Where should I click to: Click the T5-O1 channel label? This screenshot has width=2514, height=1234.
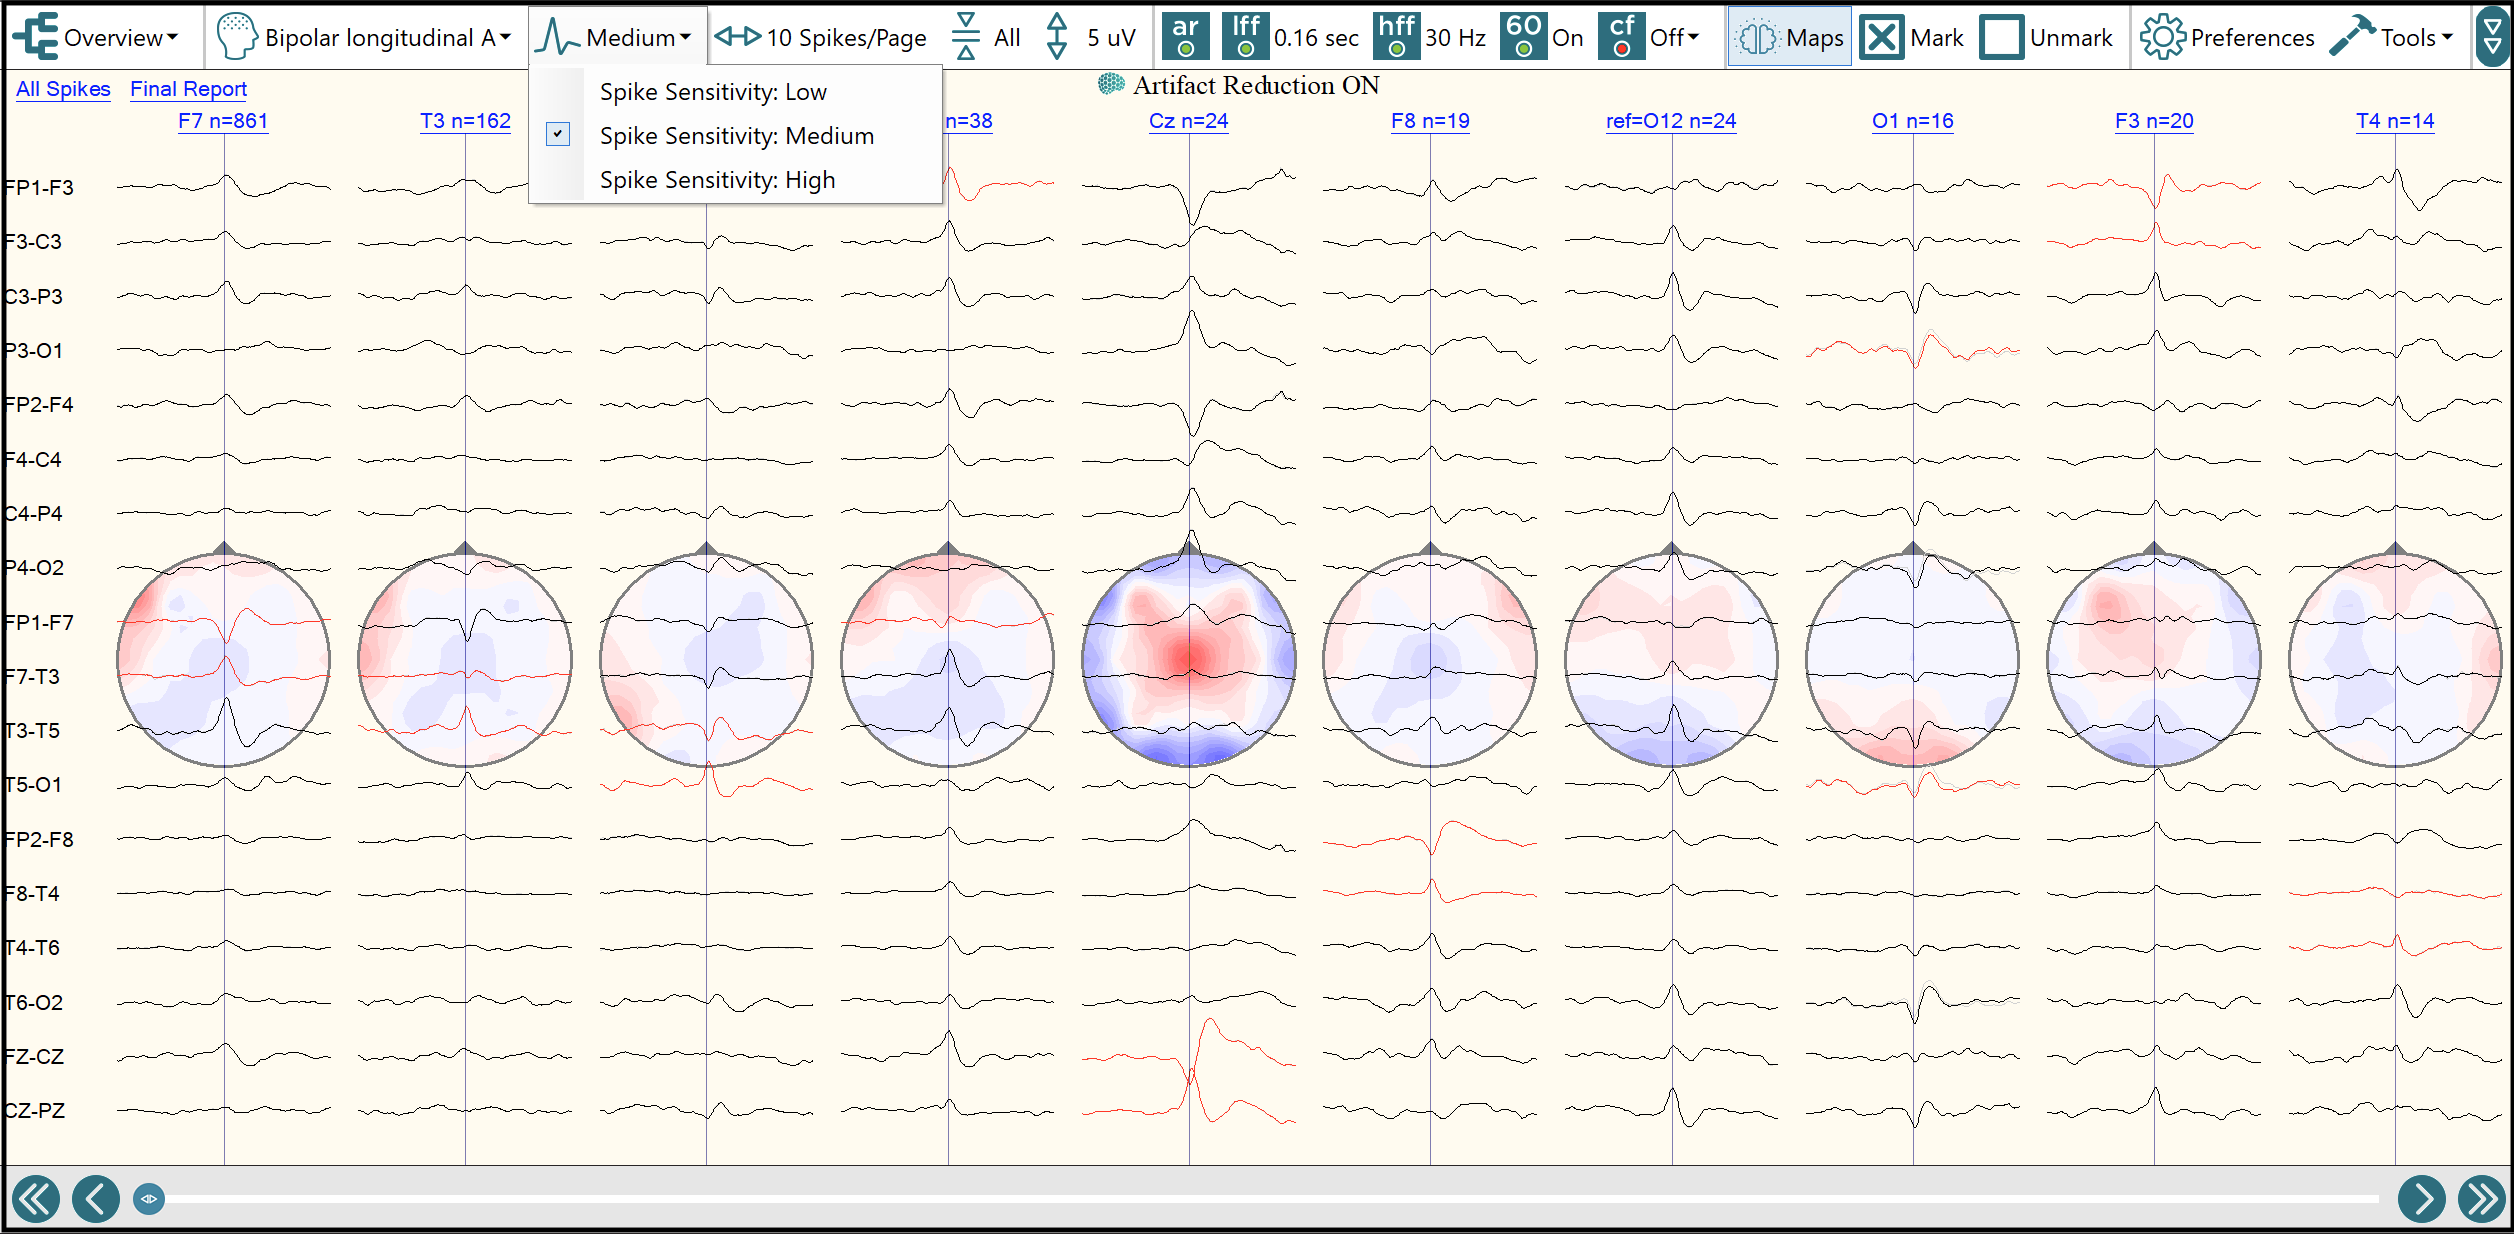tap(33, 785)
